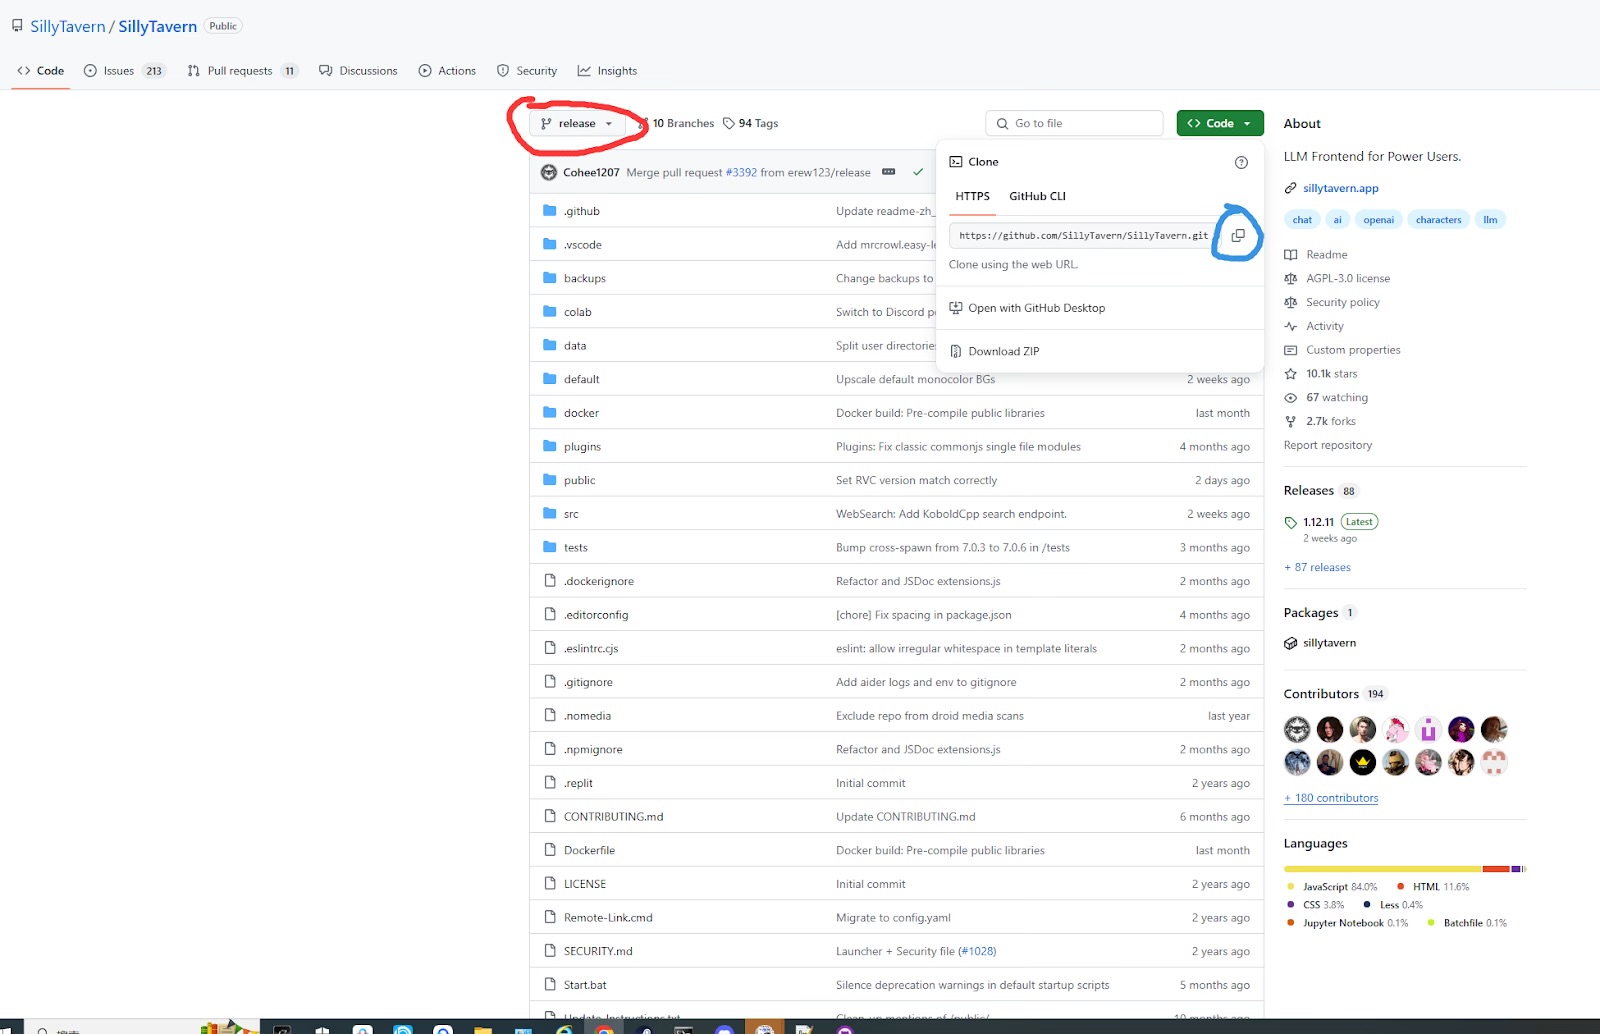Open the clone help question-mark icon
This screenshot has height=1034, width=1600.
coord(1241,162)
